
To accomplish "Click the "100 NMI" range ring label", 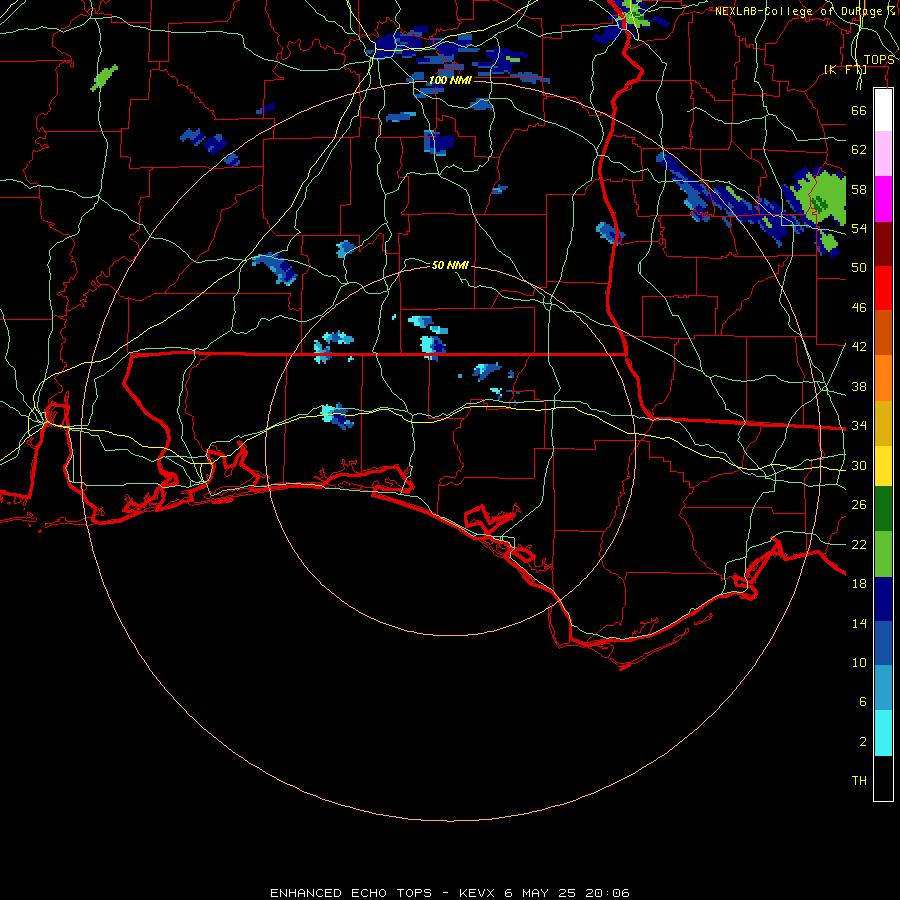I will 450,80.
